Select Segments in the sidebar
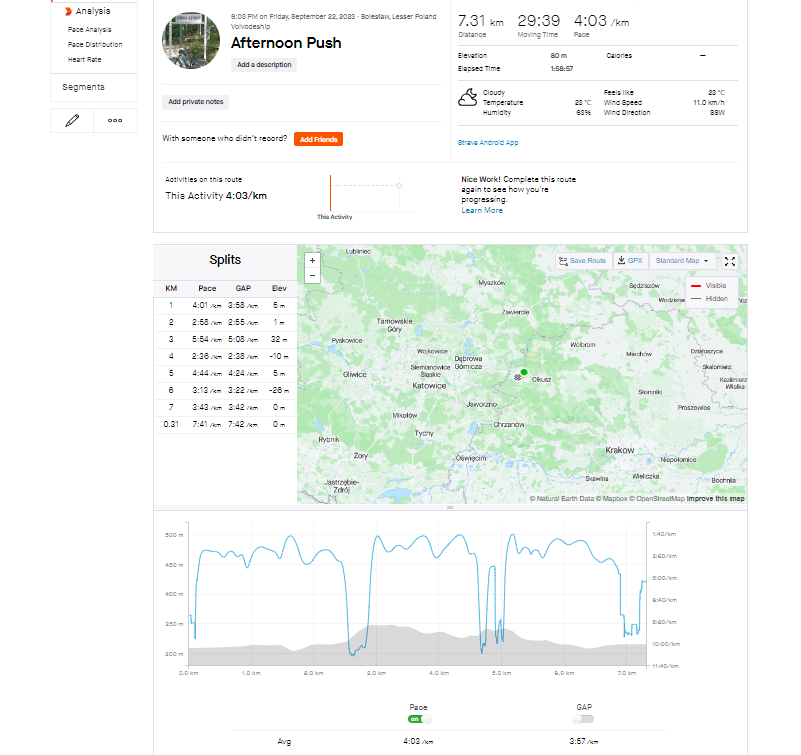801x755 pixels. click(83, 87)
